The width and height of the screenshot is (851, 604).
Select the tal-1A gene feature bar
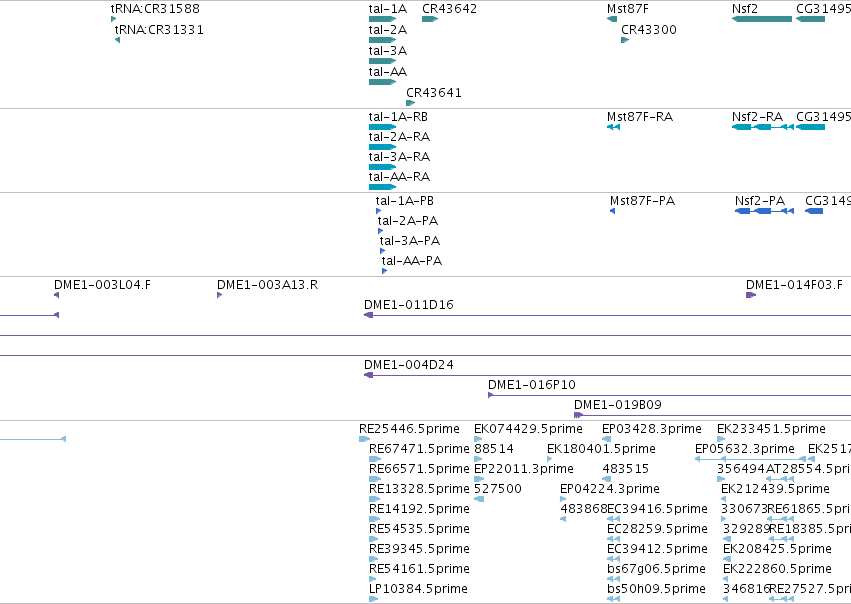coord(383,19)
